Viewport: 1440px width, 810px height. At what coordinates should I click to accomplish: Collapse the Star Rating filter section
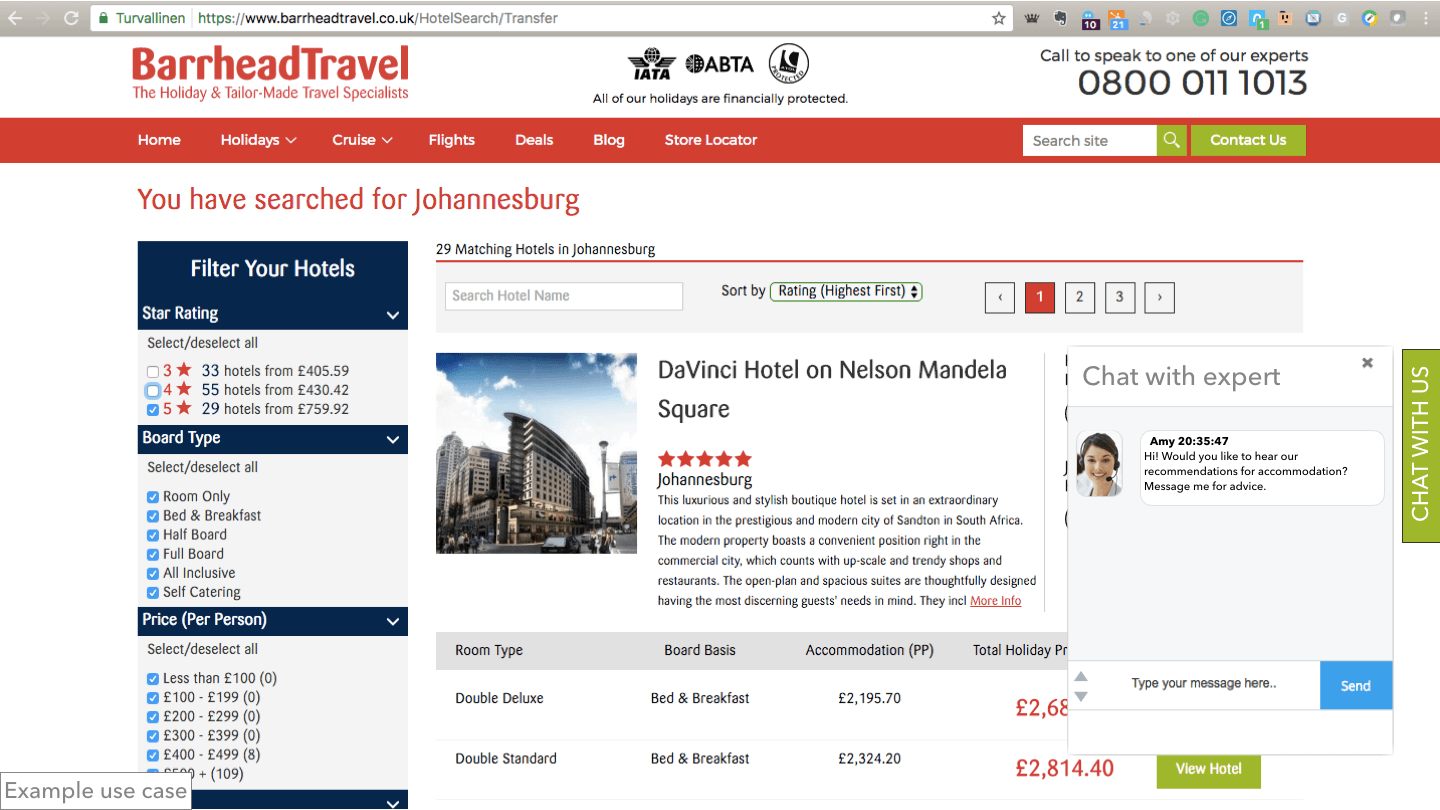tap(392, 315)
